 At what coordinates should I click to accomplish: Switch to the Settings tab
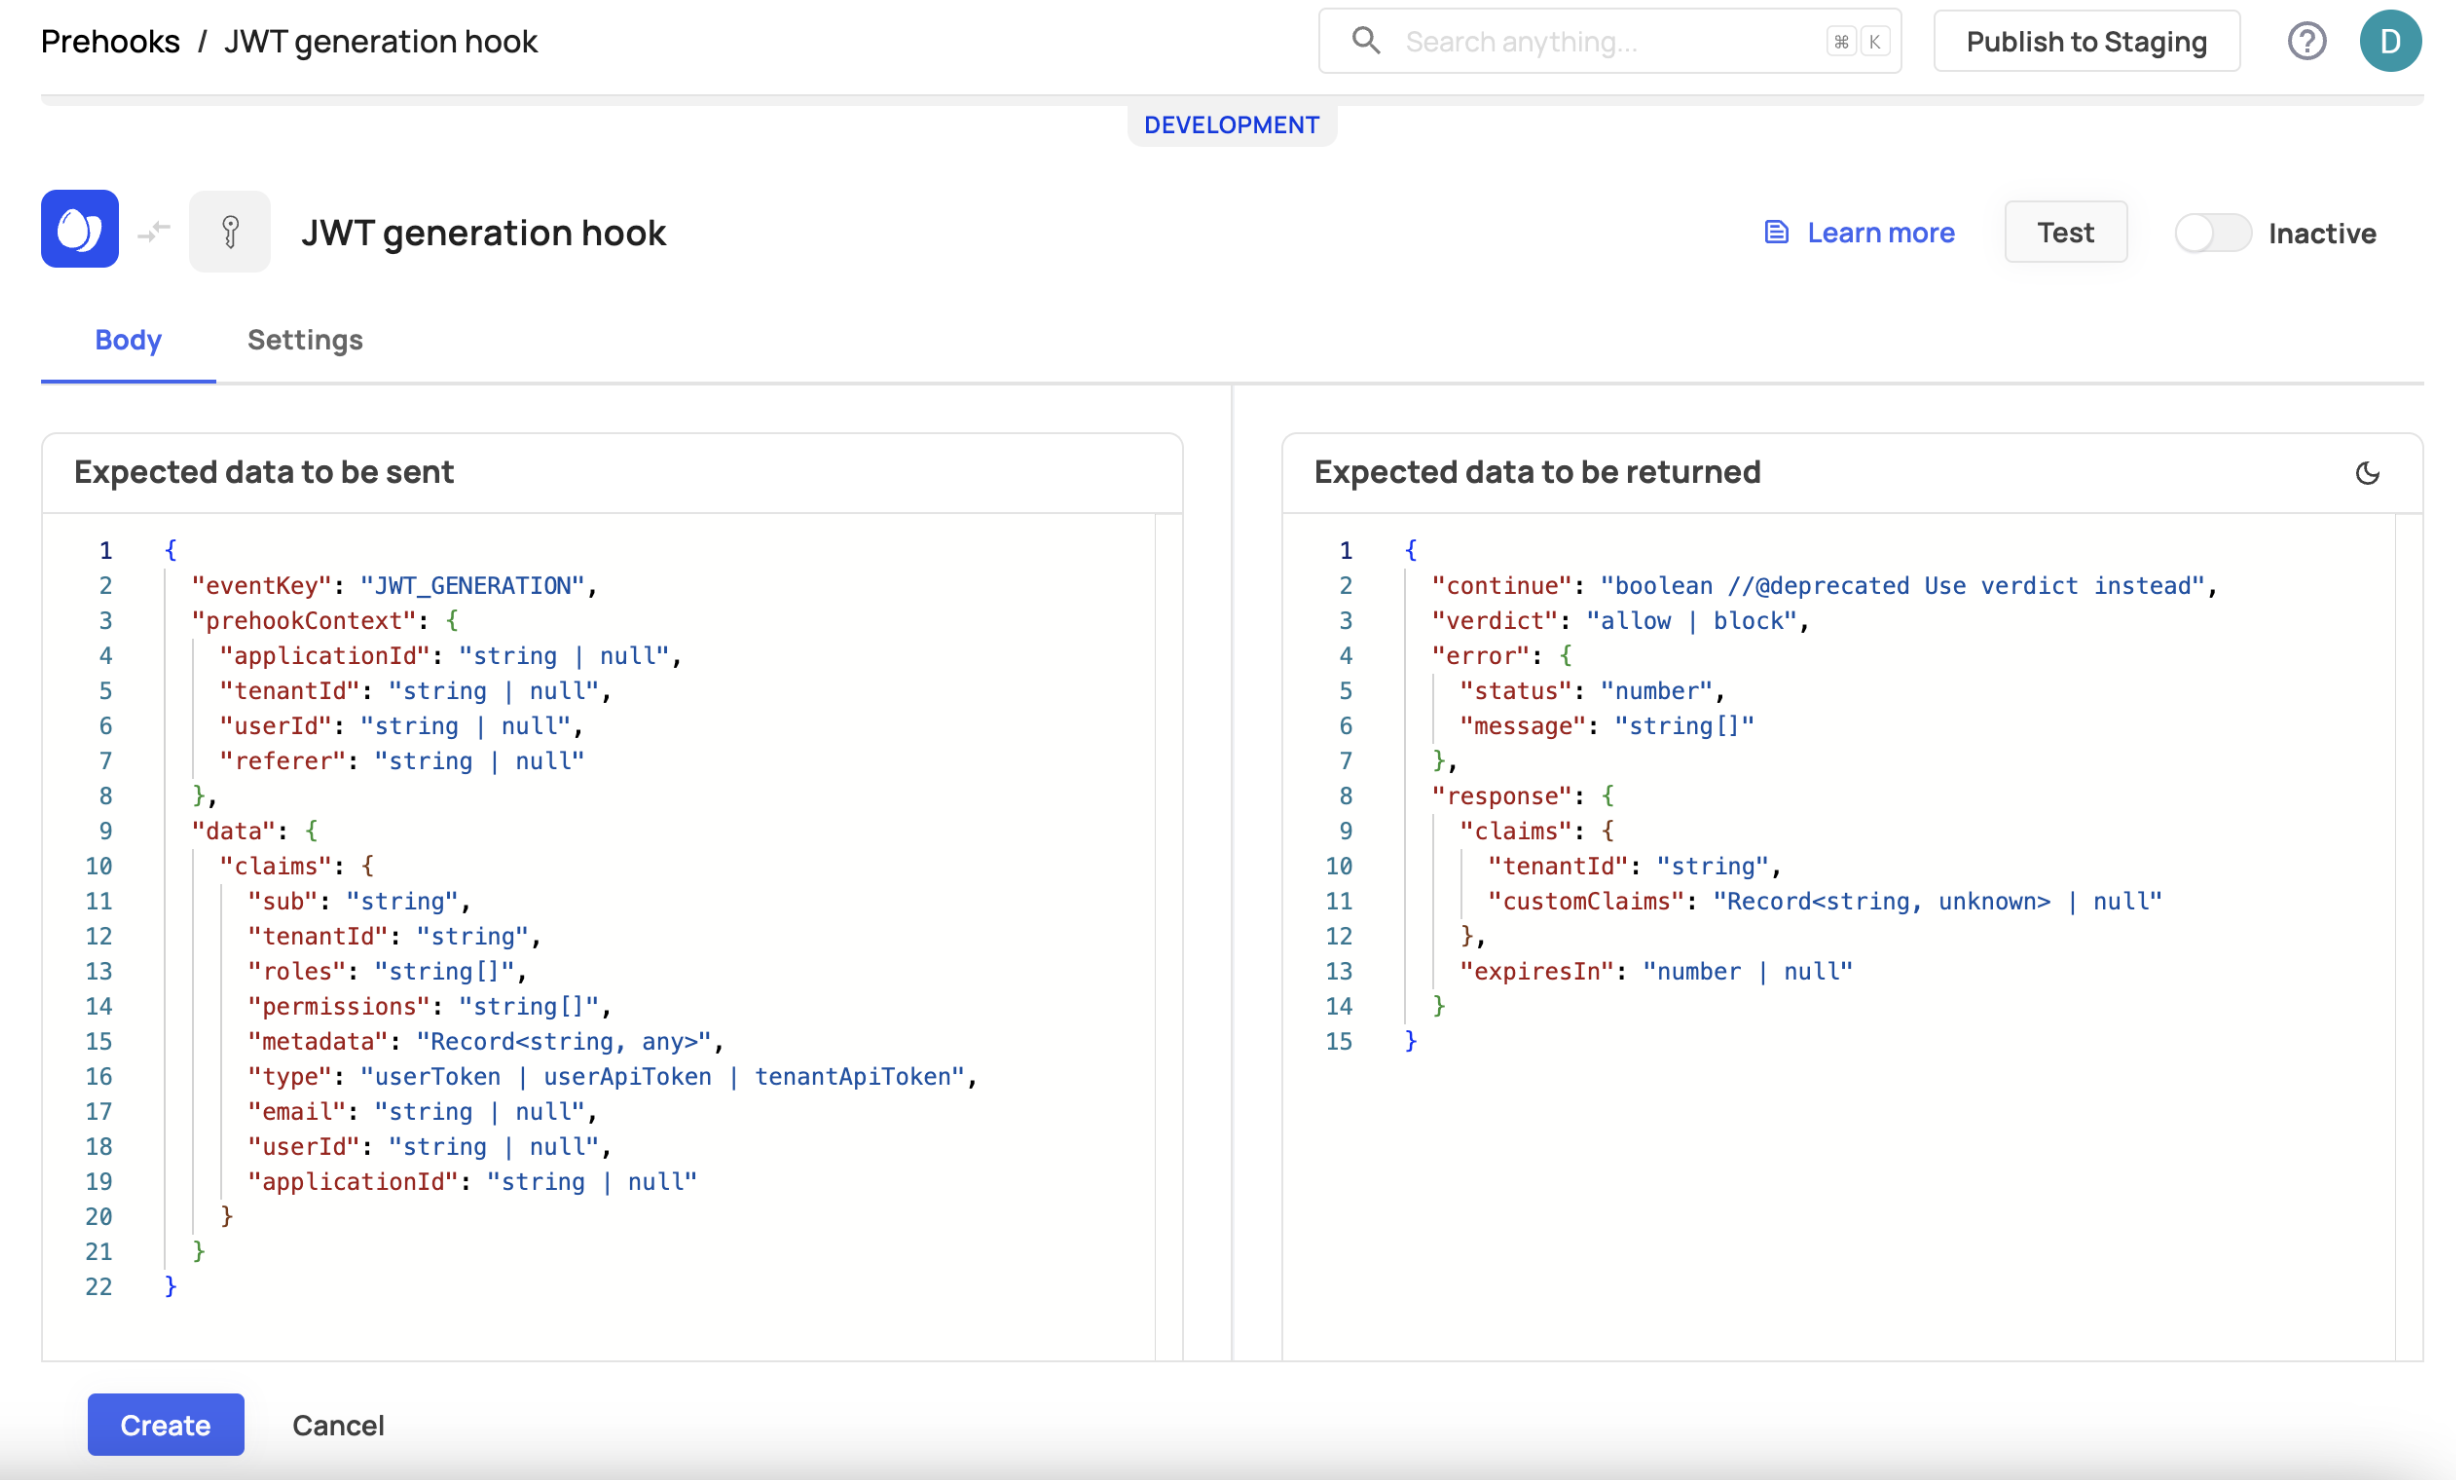(305, 340)
